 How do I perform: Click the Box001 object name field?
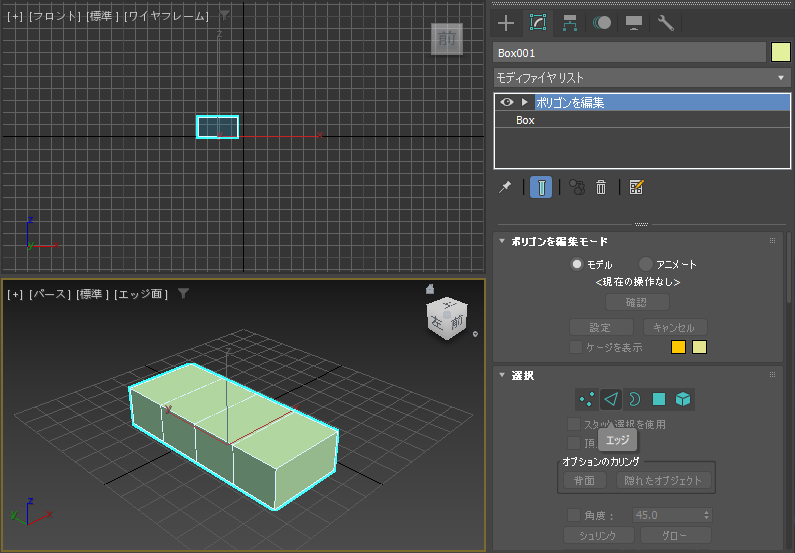point(629,53)
